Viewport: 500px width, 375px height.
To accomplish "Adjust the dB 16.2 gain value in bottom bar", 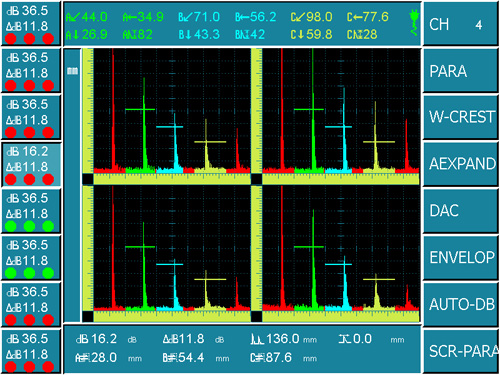I will (x=96, y=339).
